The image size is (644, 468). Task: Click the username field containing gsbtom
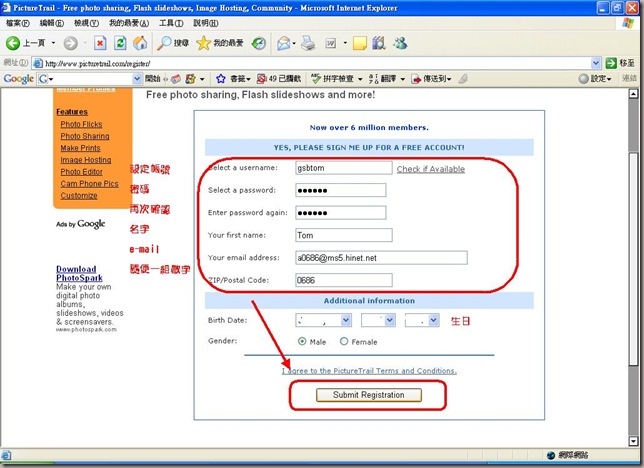tap(344, 168)
